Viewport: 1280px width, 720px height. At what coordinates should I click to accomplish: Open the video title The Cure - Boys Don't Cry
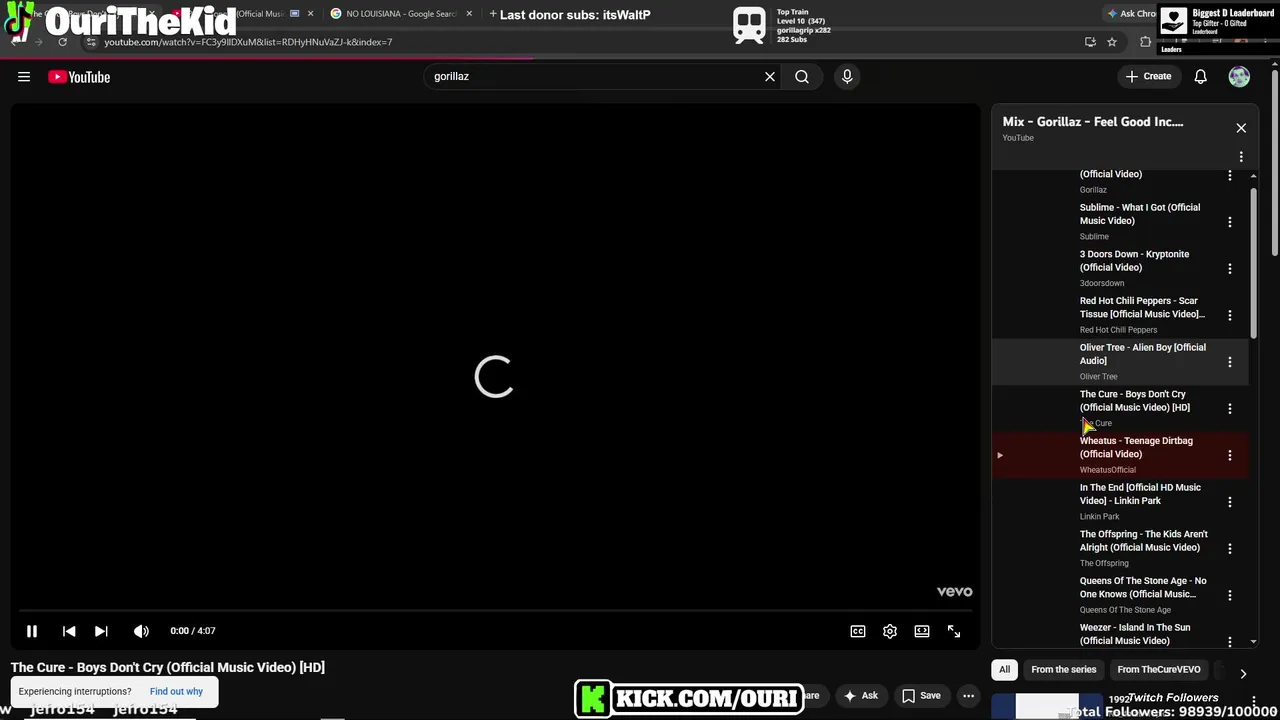pyautogui.click(x=168, y=667)
